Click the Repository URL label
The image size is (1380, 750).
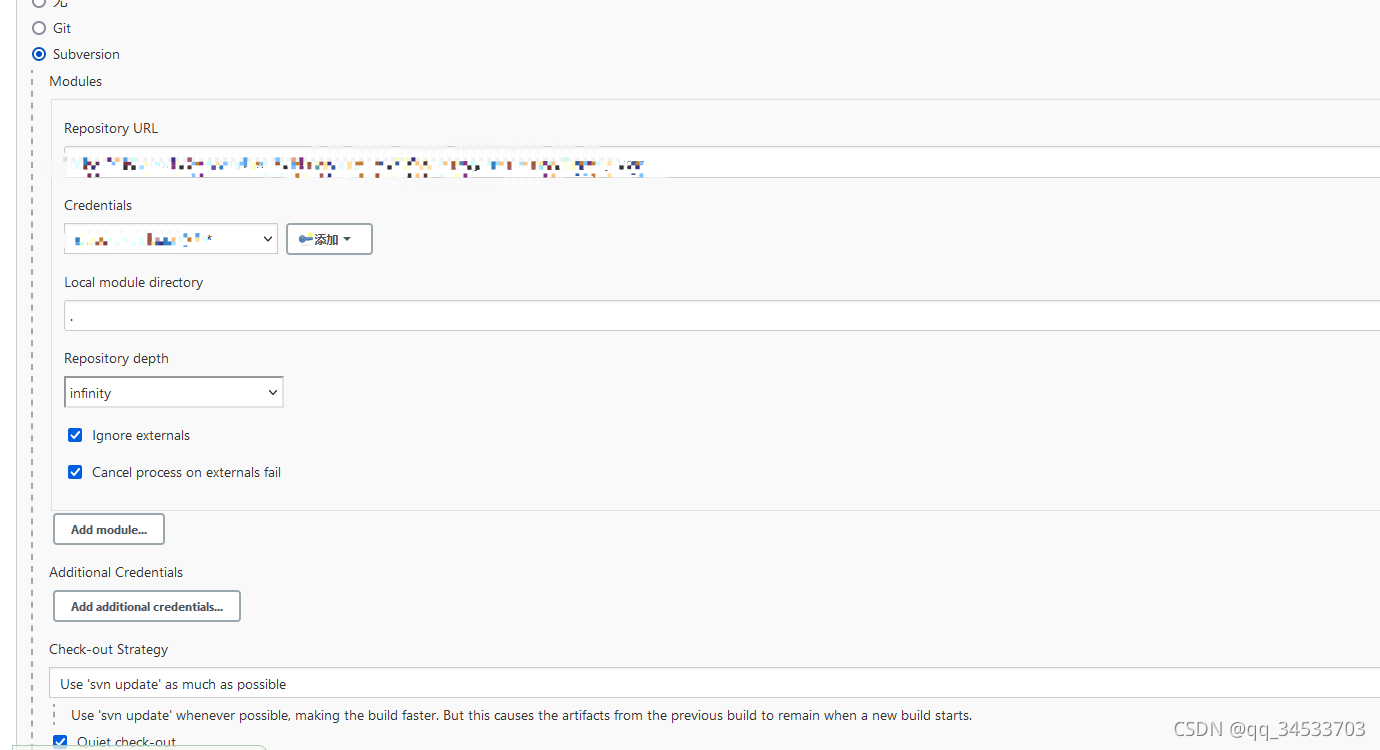111,128
